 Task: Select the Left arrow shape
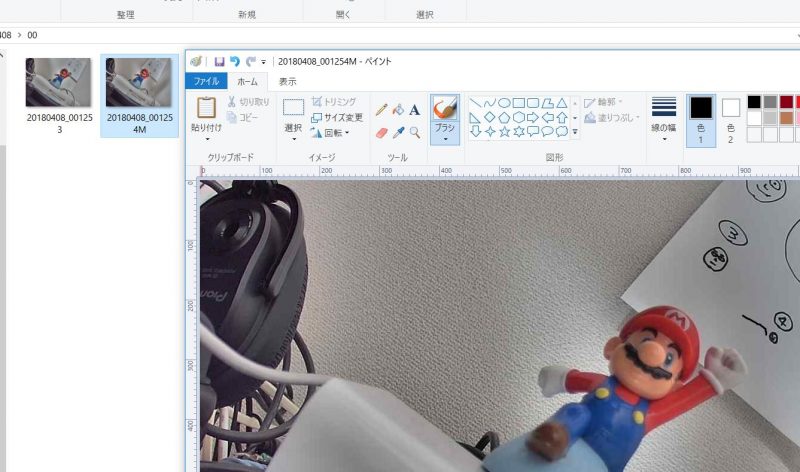[x=547, y=117]
